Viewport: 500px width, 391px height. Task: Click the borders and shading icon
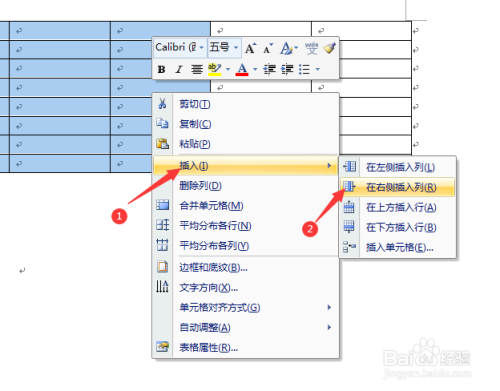pos(163,267)
